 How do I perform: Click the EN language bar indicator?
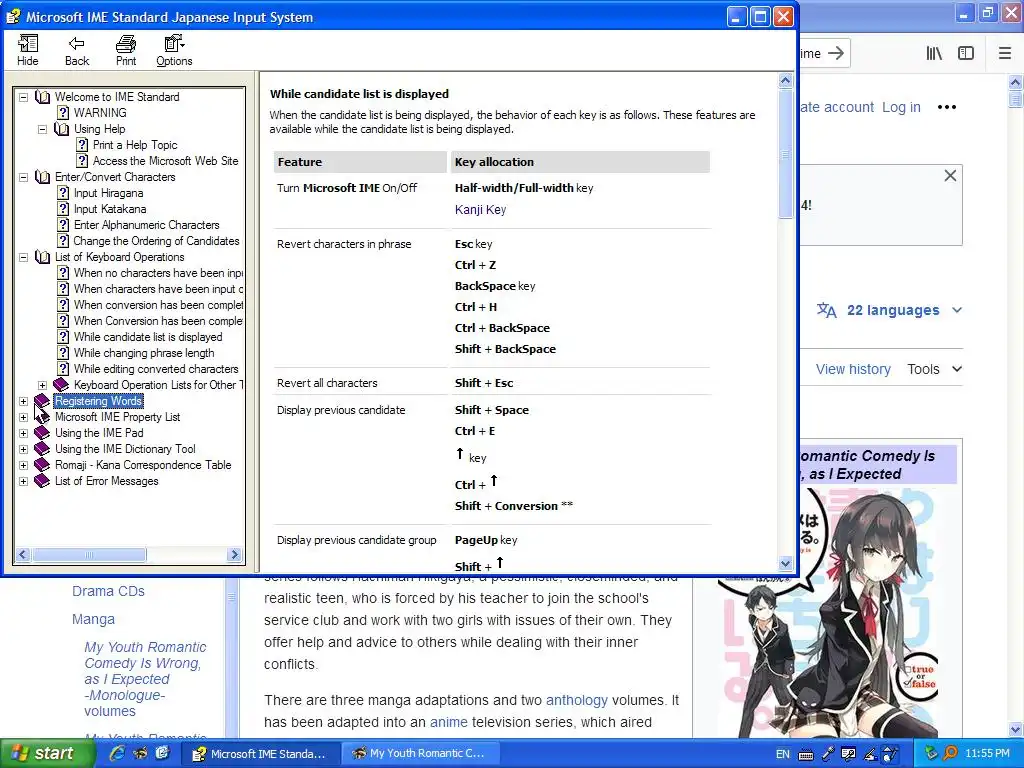[x=782, y=754]
